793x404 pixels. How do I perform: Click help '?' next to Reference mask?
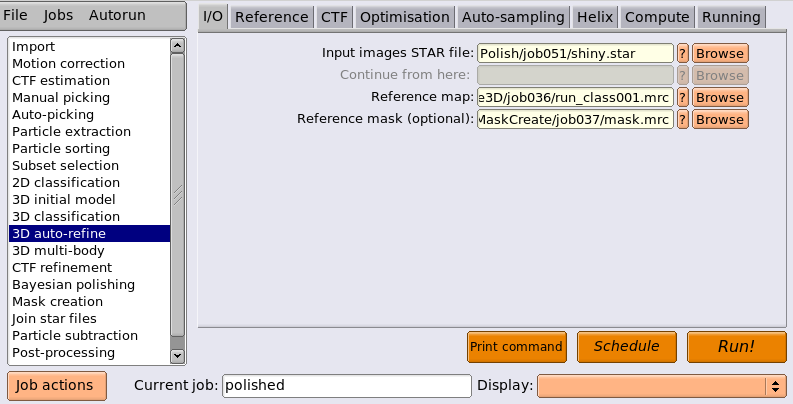683,119
